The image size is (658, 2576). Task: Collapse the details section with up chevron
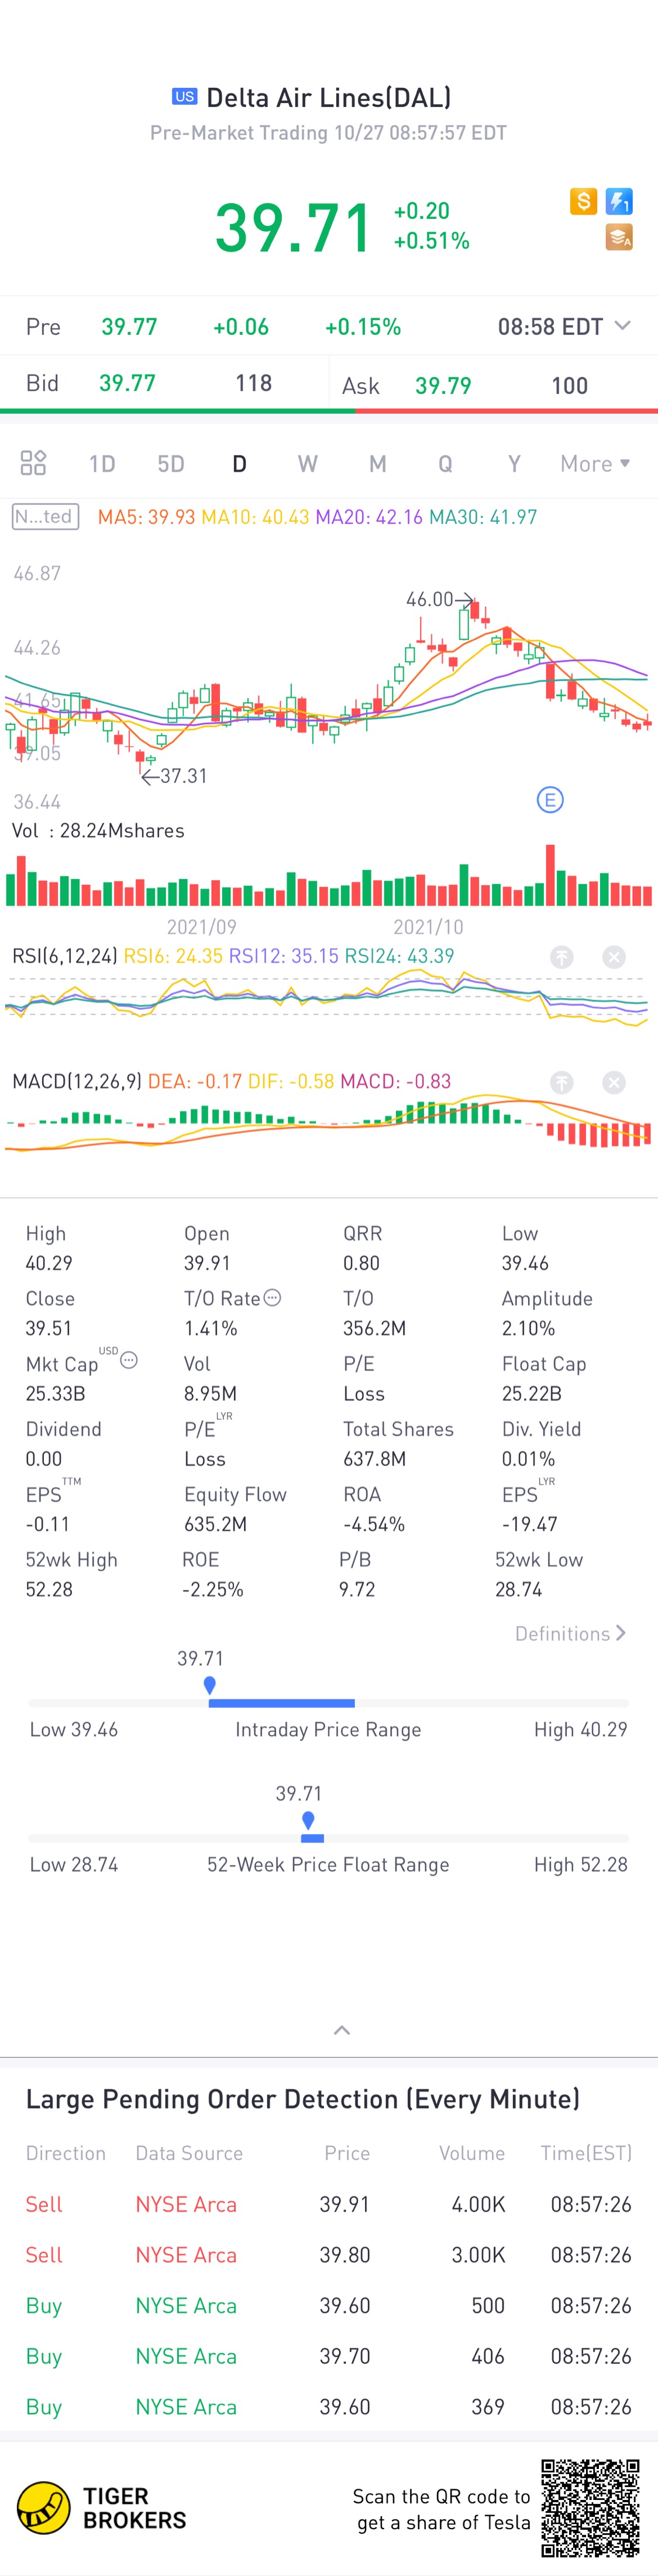tap(341, 2030)
